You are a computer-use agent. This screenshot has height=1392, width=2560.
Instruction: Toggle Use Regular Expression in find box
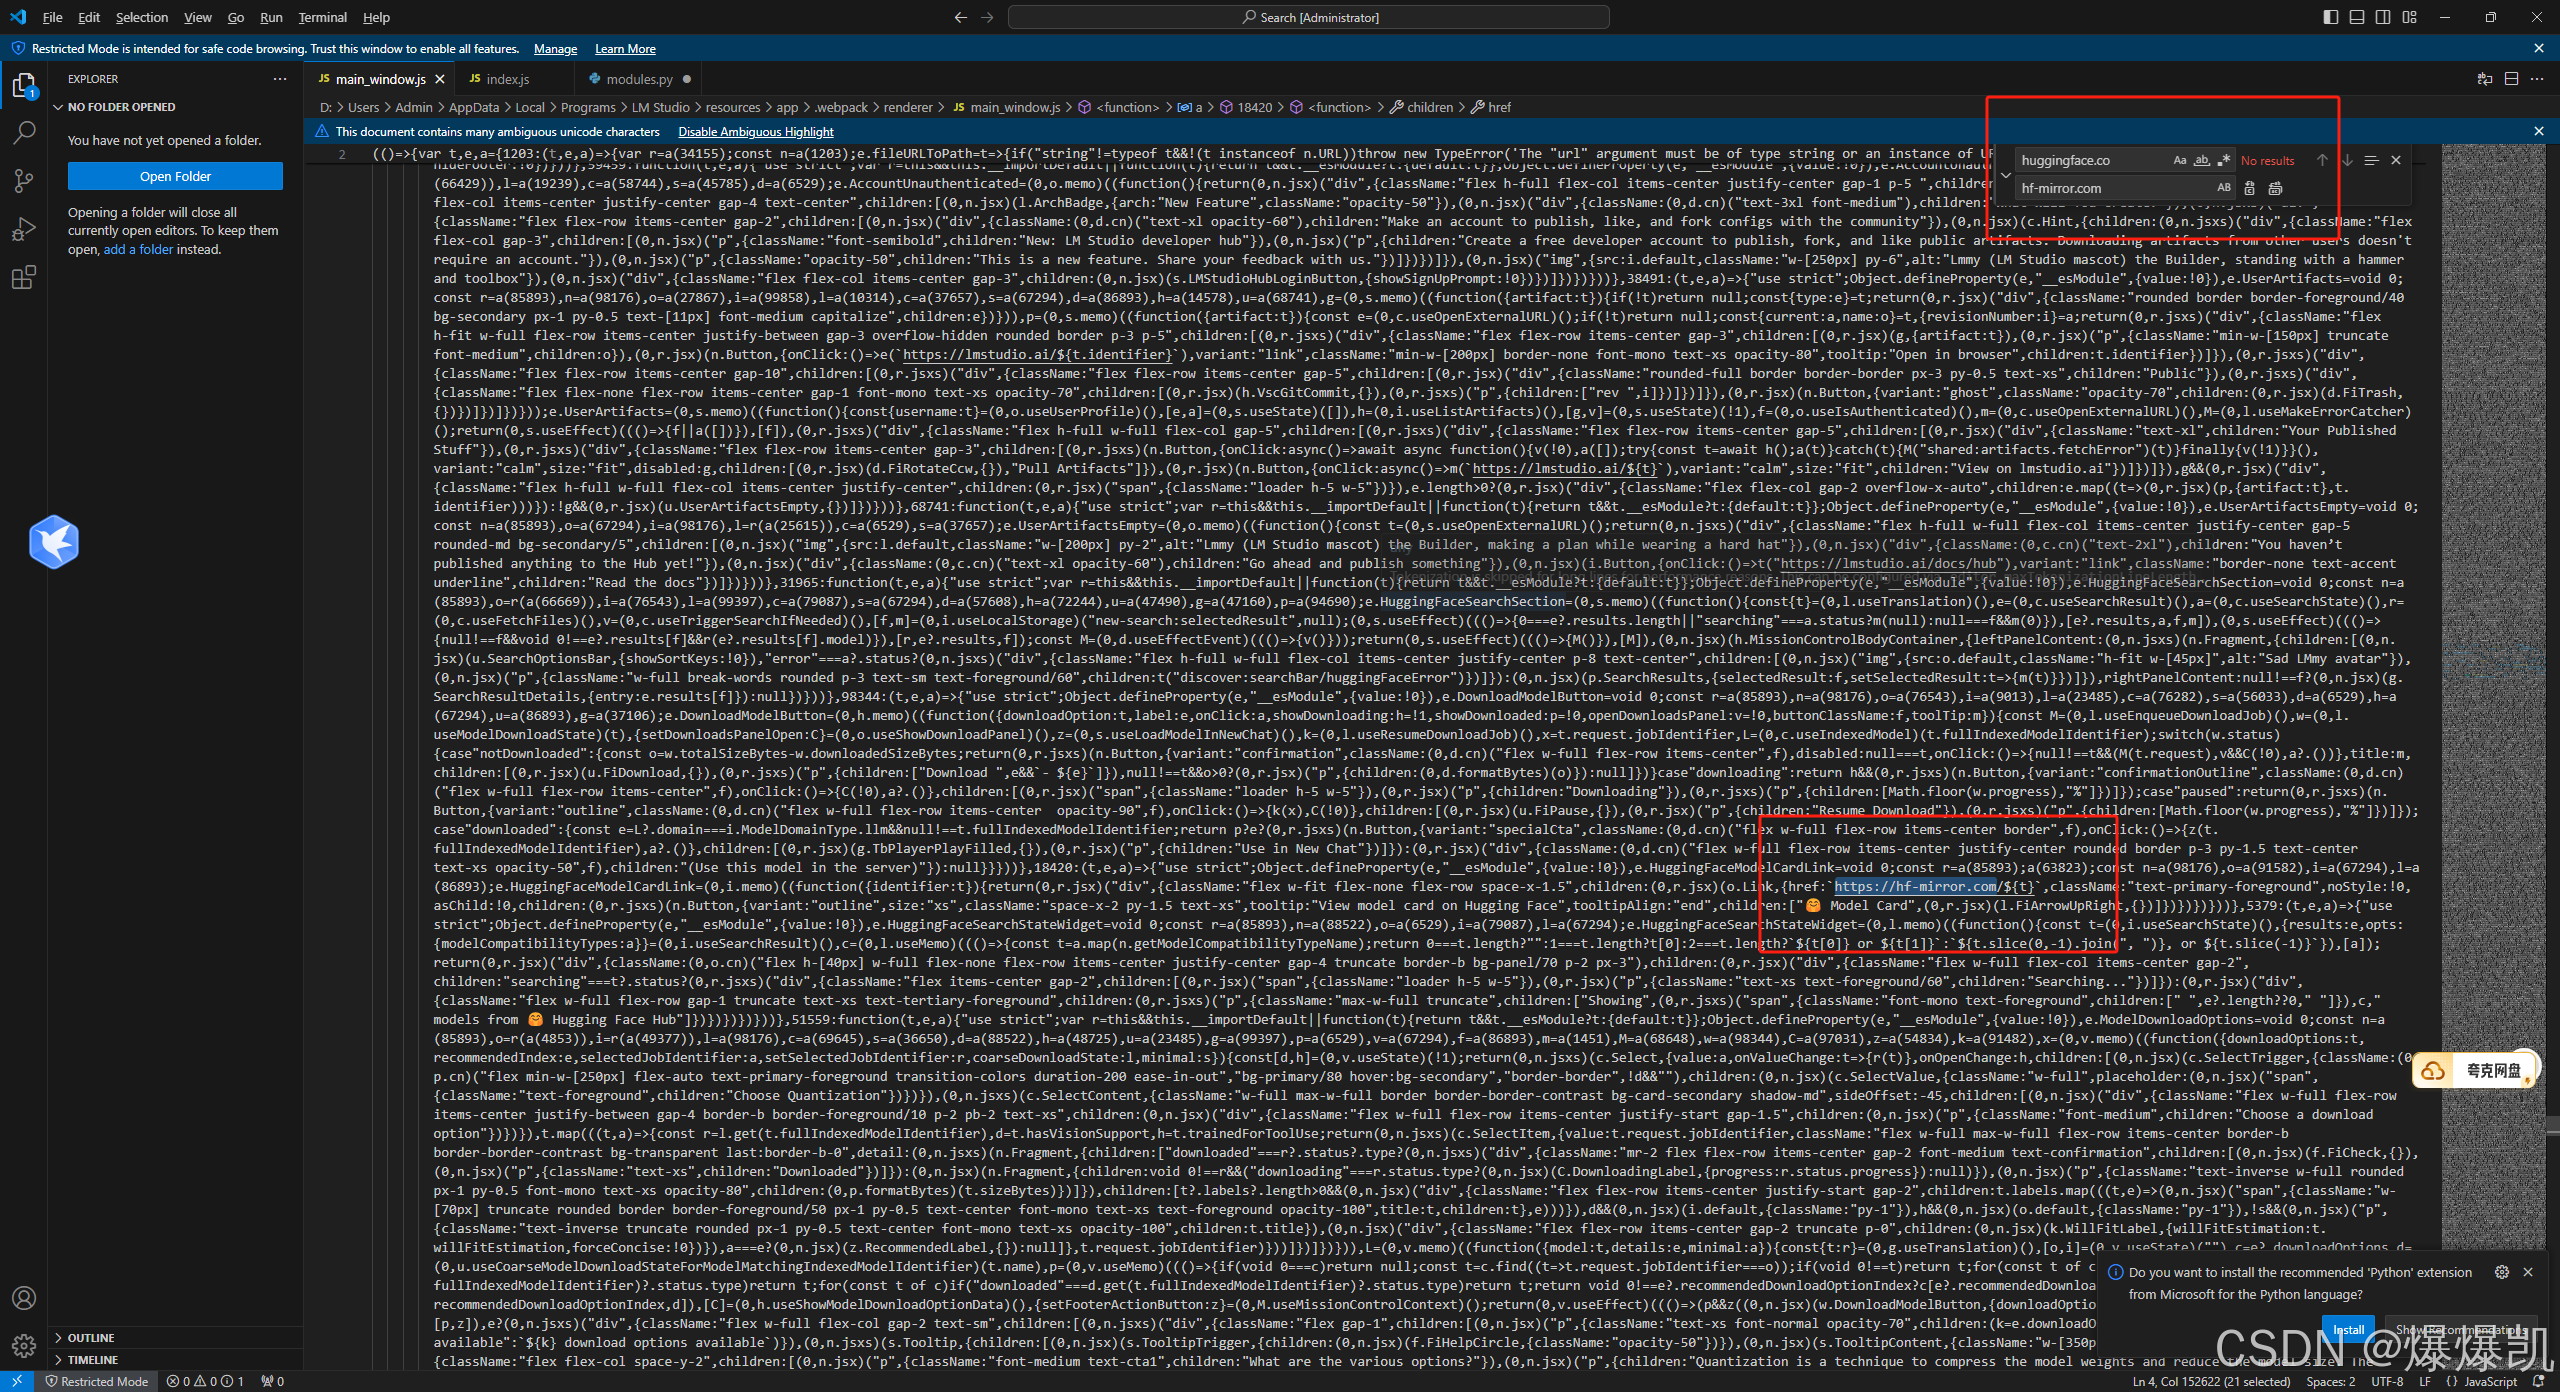click(2223, 160)
